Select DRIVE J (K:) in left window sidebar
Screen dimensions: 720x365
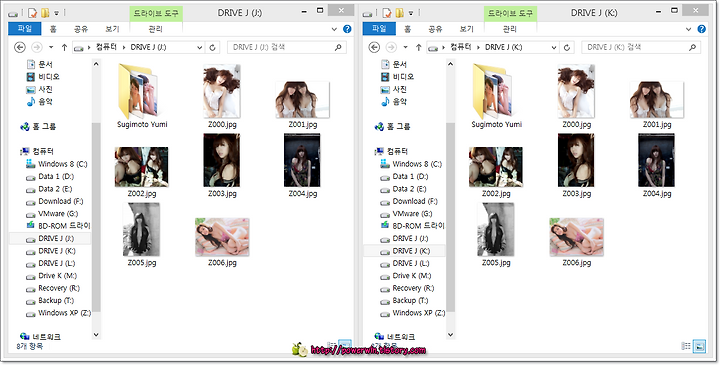tap(51, 251)
